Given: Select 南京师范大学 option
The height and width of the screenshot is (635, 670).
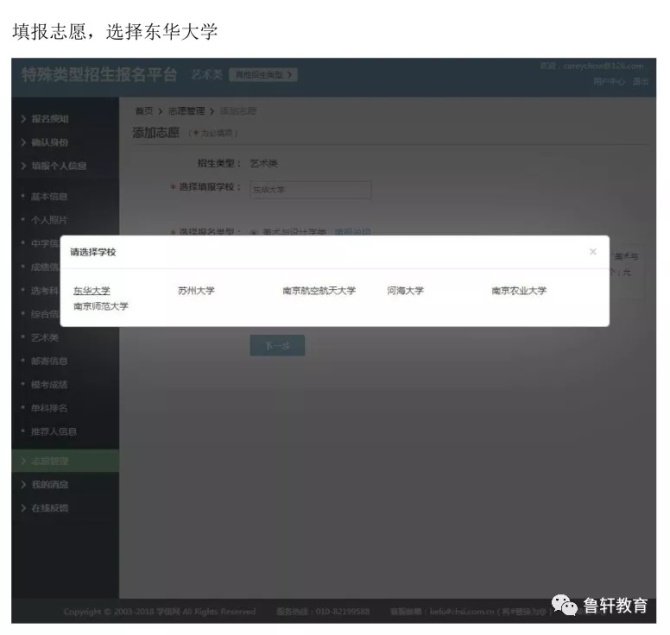Looking at the screenshot, I should pos(101,306).
